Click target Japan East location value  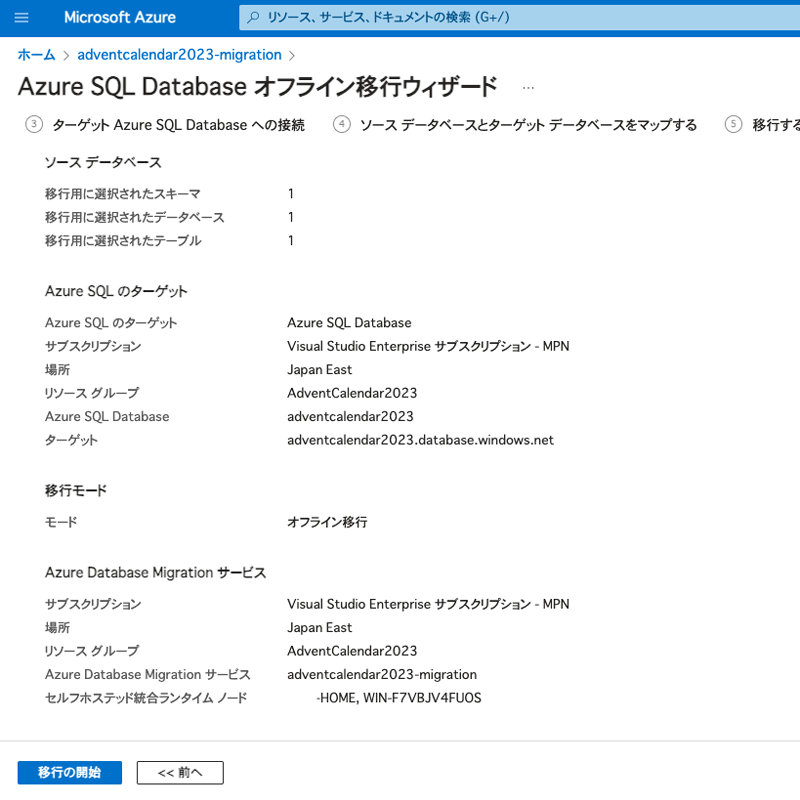click(x=319, y=369)
